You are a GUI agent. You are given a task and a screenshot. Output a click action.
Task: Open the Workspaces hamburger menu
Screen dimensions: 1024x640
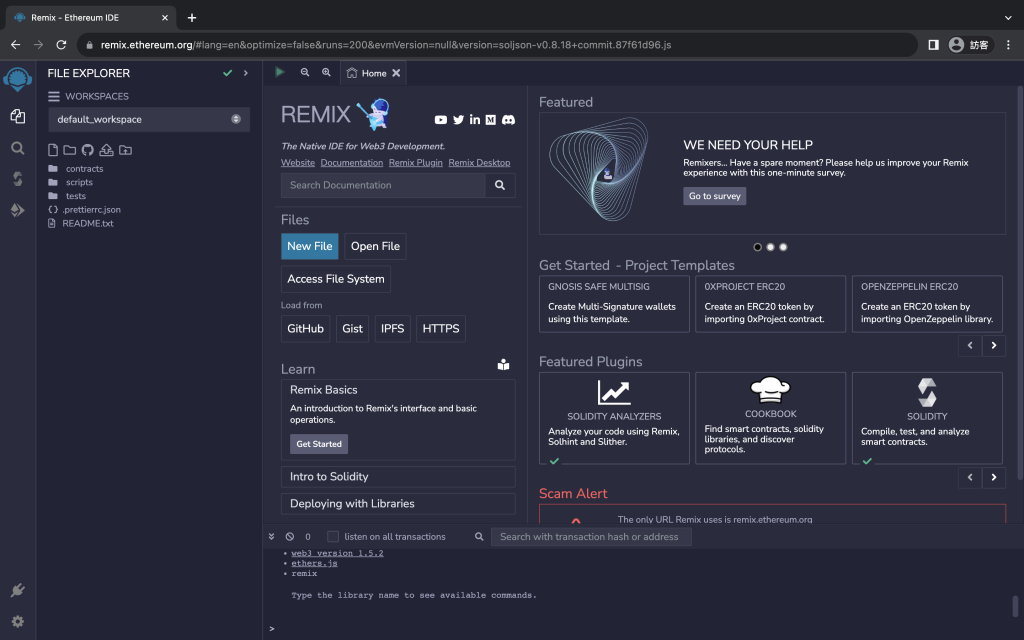(x=54, y=97)
